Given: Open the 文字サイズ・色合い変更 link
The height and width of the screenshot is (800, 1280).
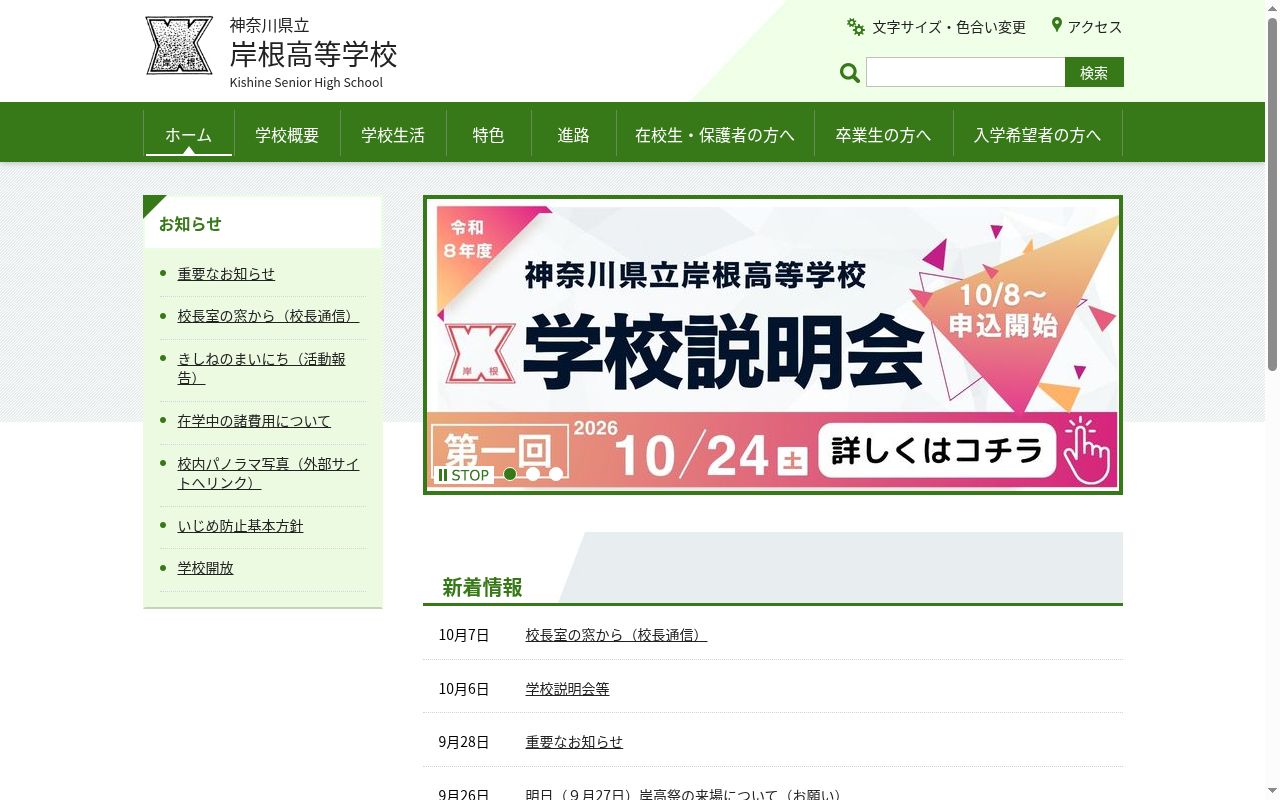Looking at the screenshot, I should pyautogui.click(x=949, y=27).
